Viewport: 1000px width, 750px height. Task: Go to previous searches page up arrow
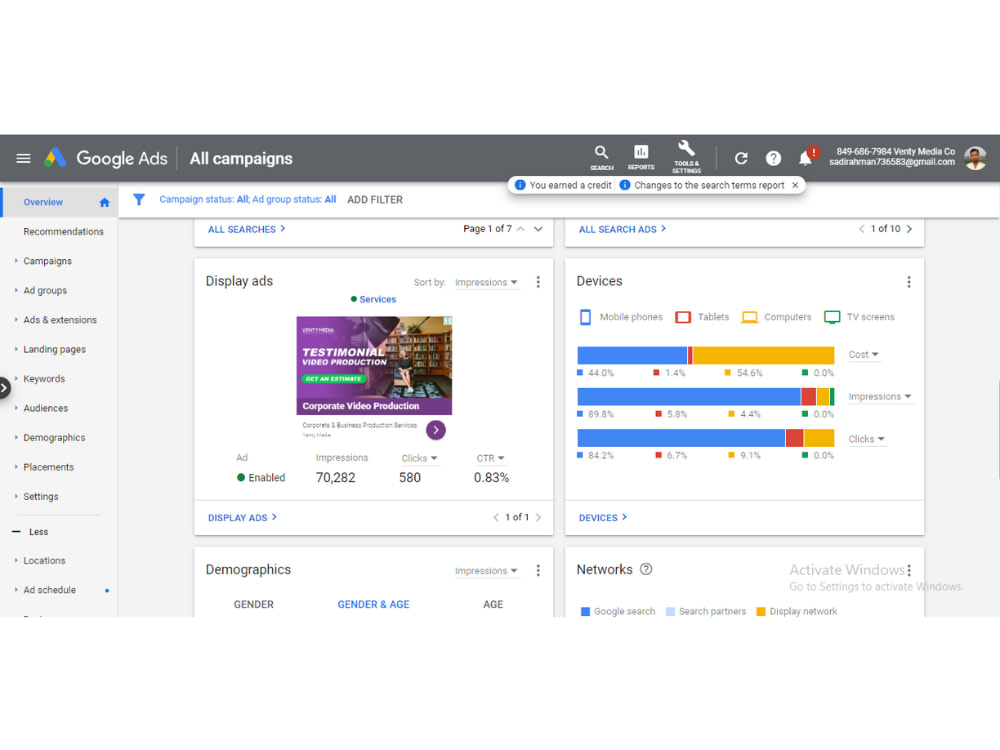pos(521,229)
